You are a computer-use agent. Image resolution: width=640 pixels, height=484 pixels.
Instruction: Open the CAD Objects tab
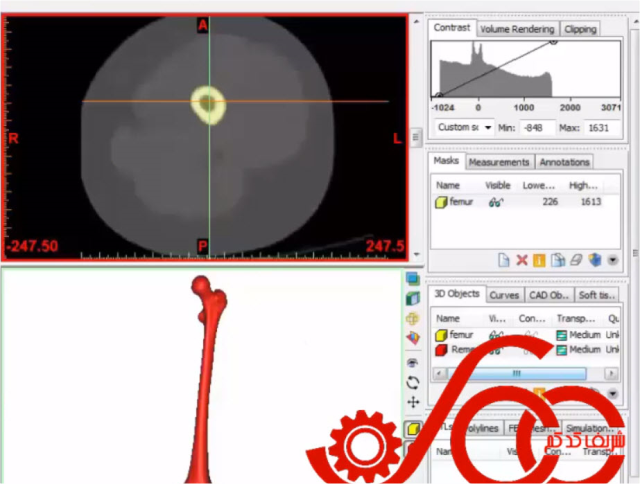(549, 295)
